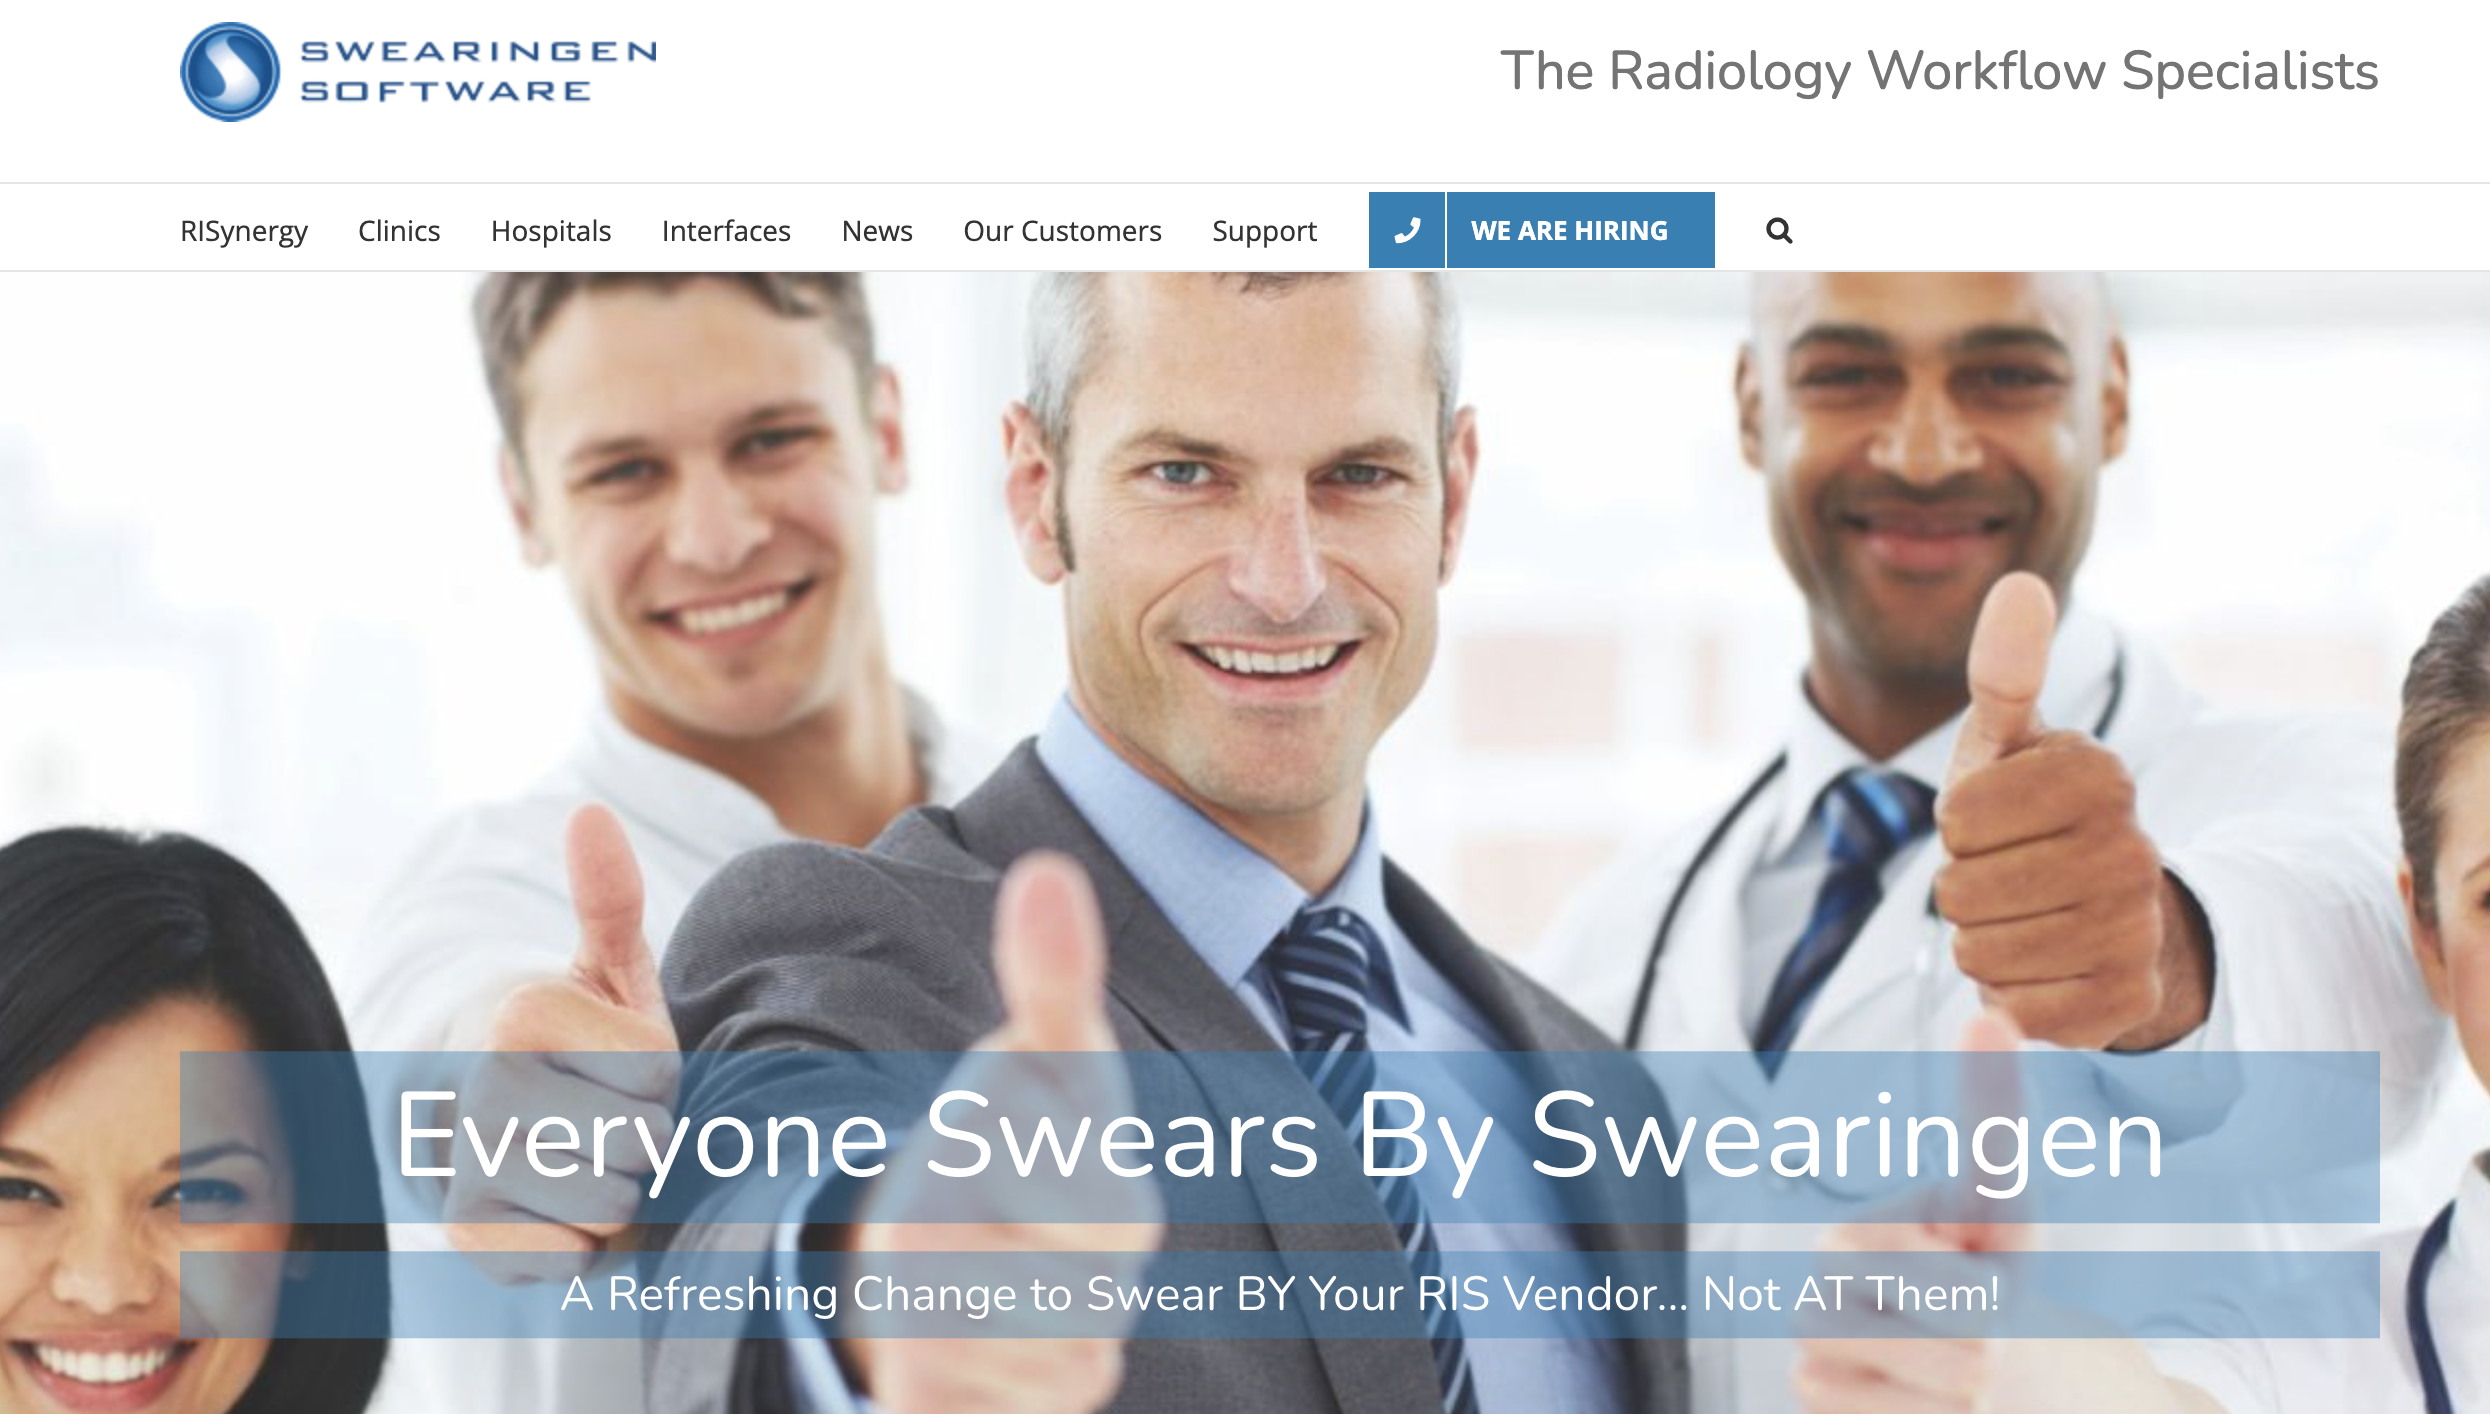Go to the Support page

point(1264,231)
